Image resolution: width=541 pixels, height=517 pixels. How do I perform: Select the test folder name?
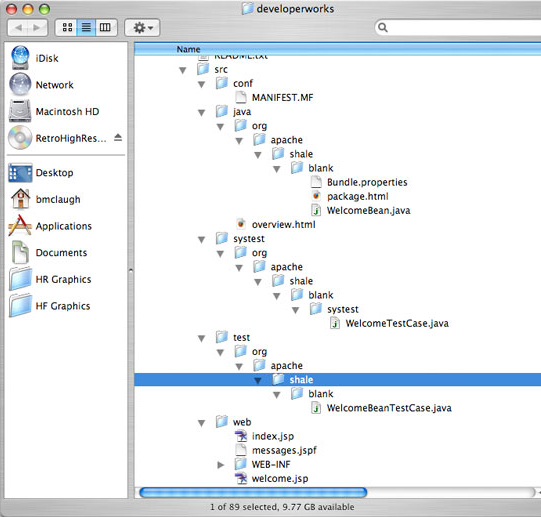coord(241,337)
